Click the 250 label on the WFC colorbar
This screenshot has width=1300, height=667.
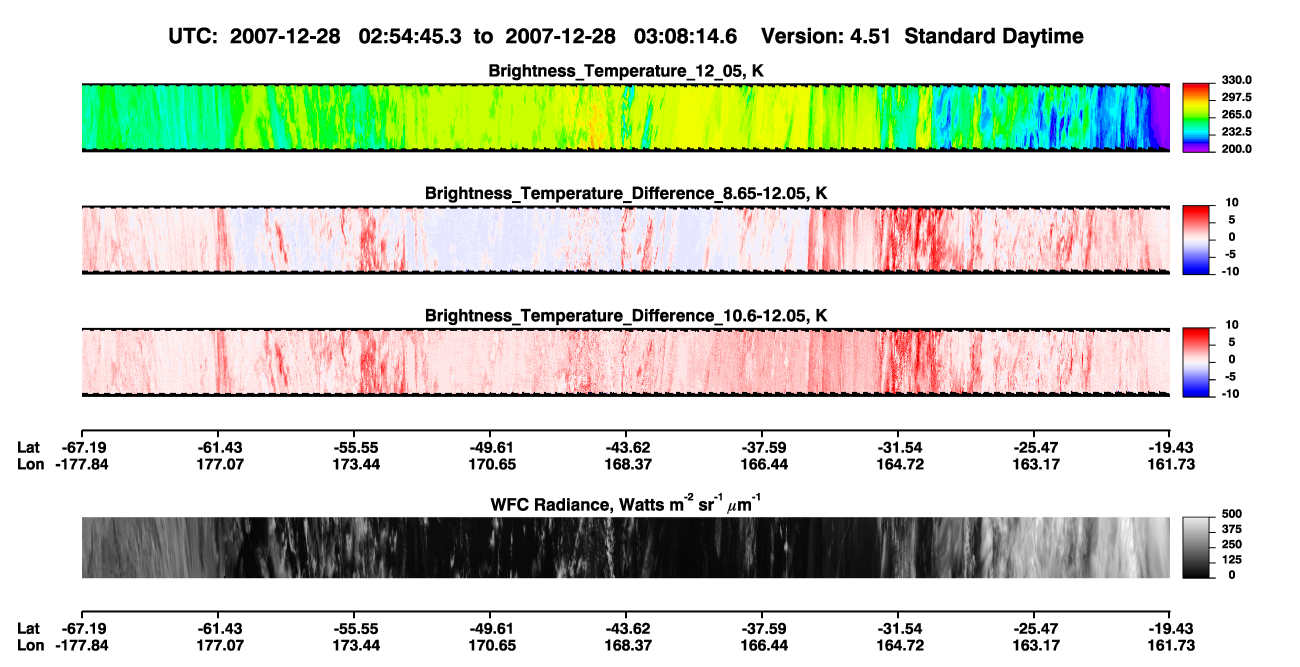[x=1230, y=544]
